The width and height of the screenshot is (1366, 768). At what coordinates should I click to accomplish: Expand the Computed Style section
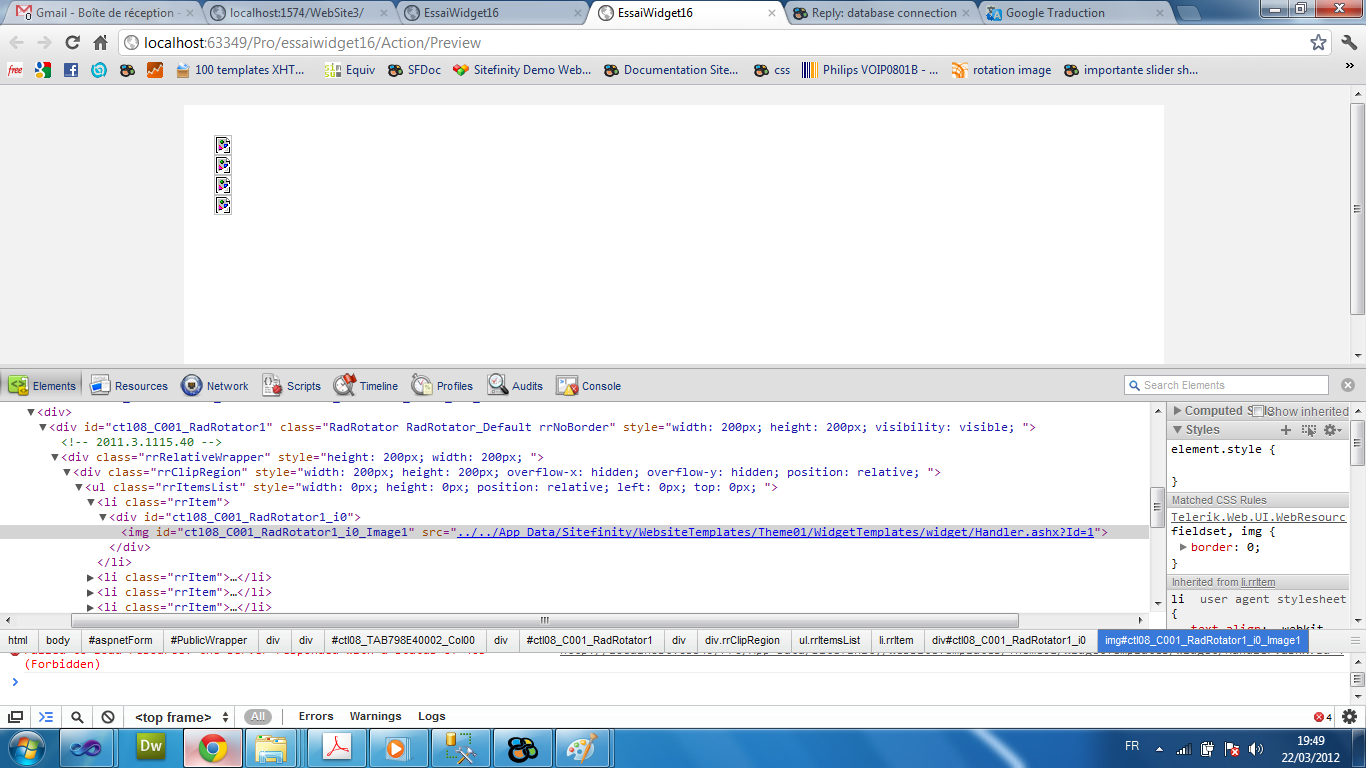point(1178,411)
